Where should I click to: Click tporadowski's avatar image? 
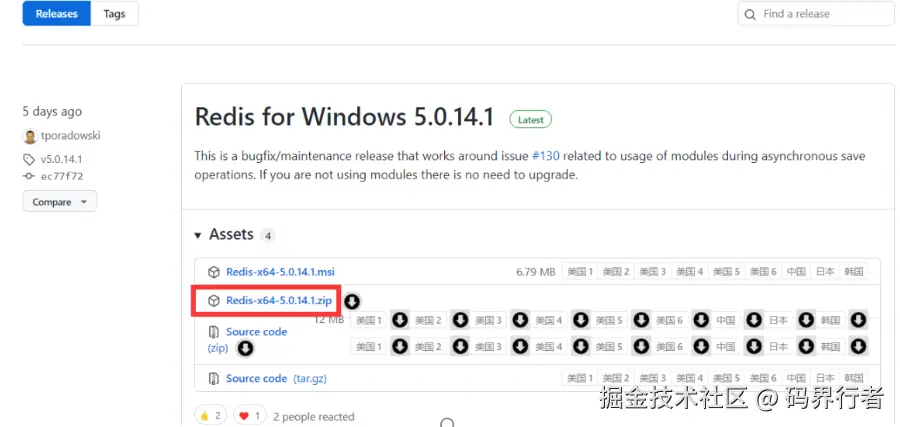pos(30,137)
